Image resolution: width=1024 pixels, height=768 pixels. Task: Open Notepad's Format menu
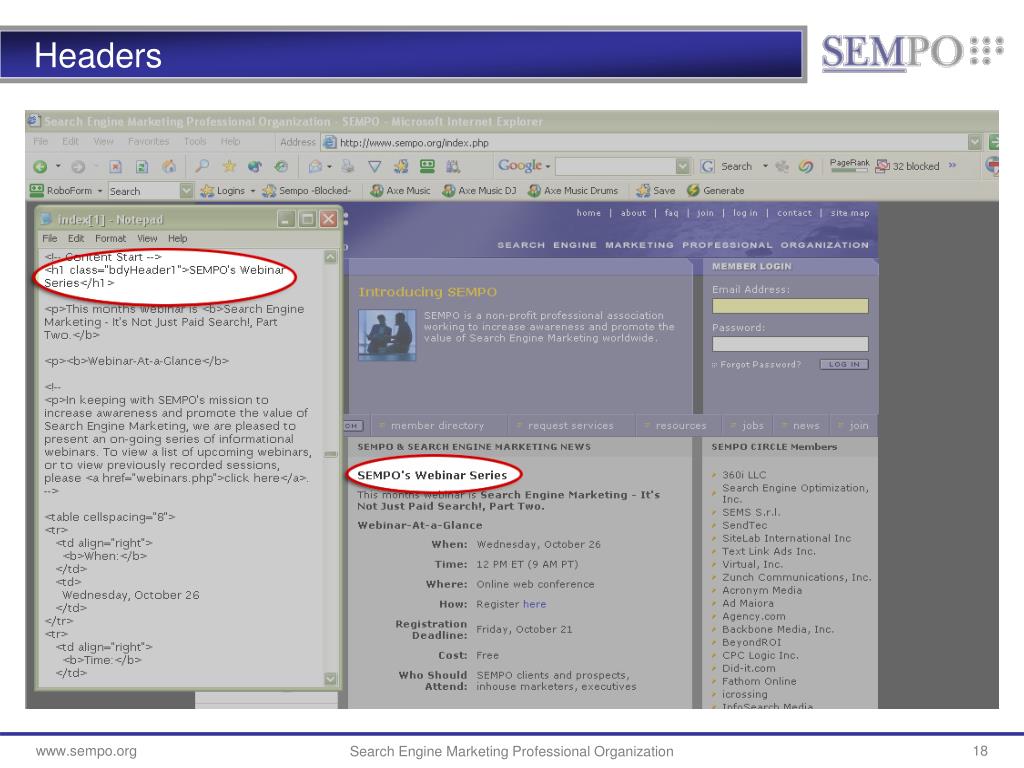[x=110, y=238]
